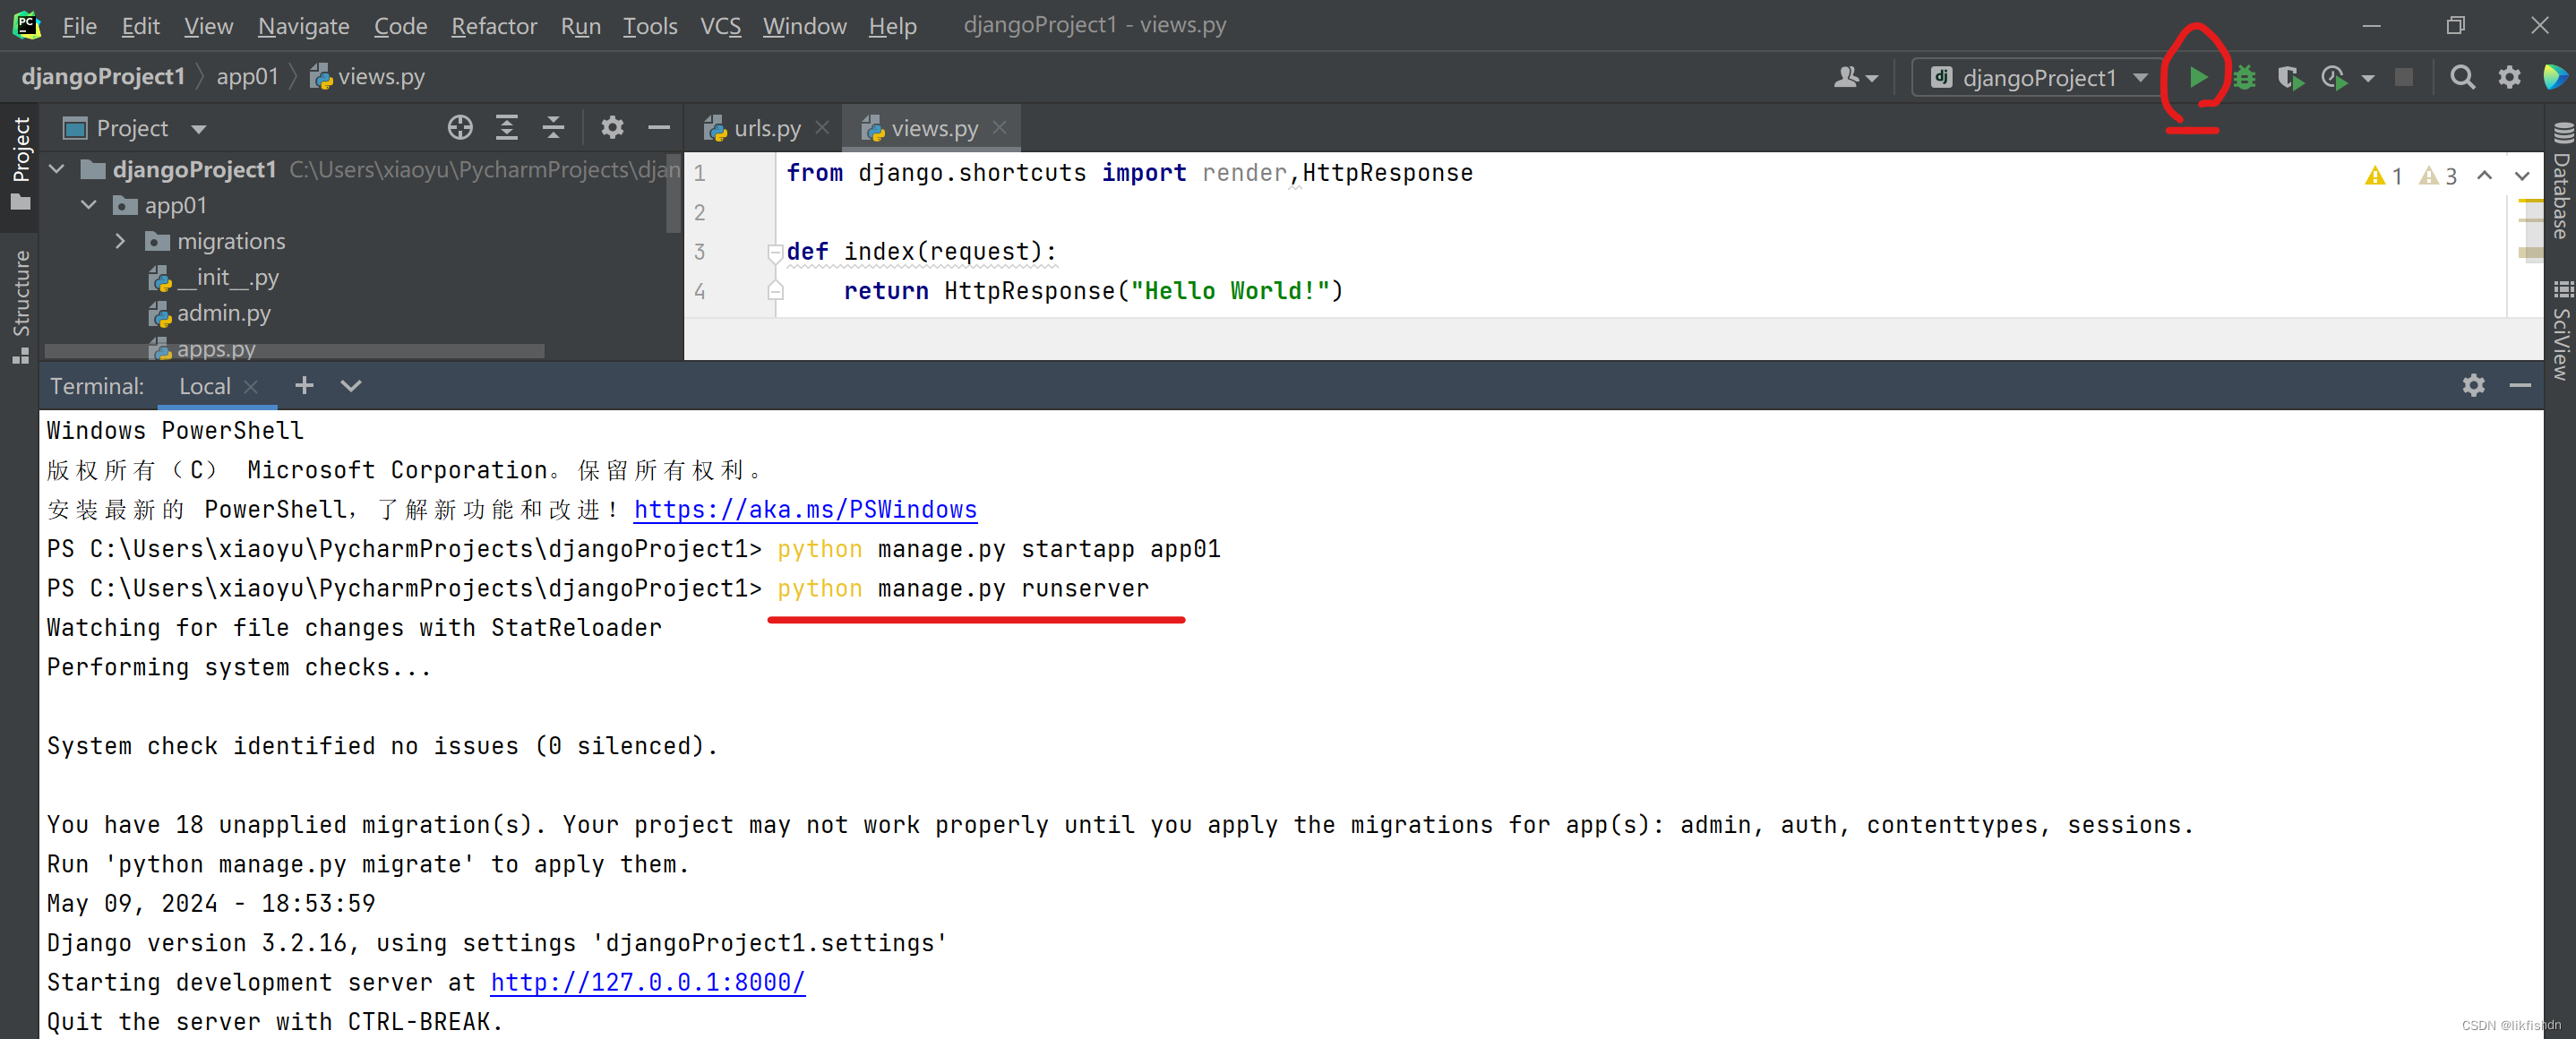
Task: Collapse the djangoProject1 root folder
Action: (57, 169)
